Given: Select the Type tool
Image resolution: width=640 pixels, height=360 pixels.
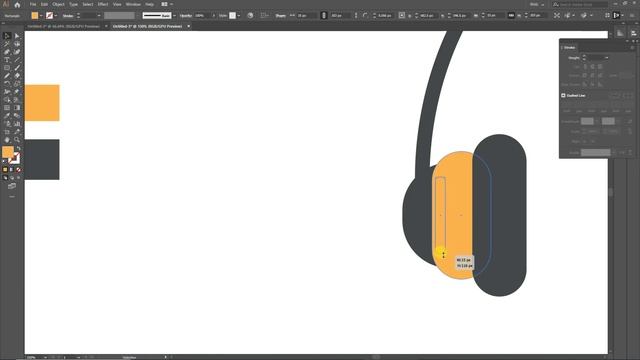Looking at the screenshot, I should coord(7,60).
